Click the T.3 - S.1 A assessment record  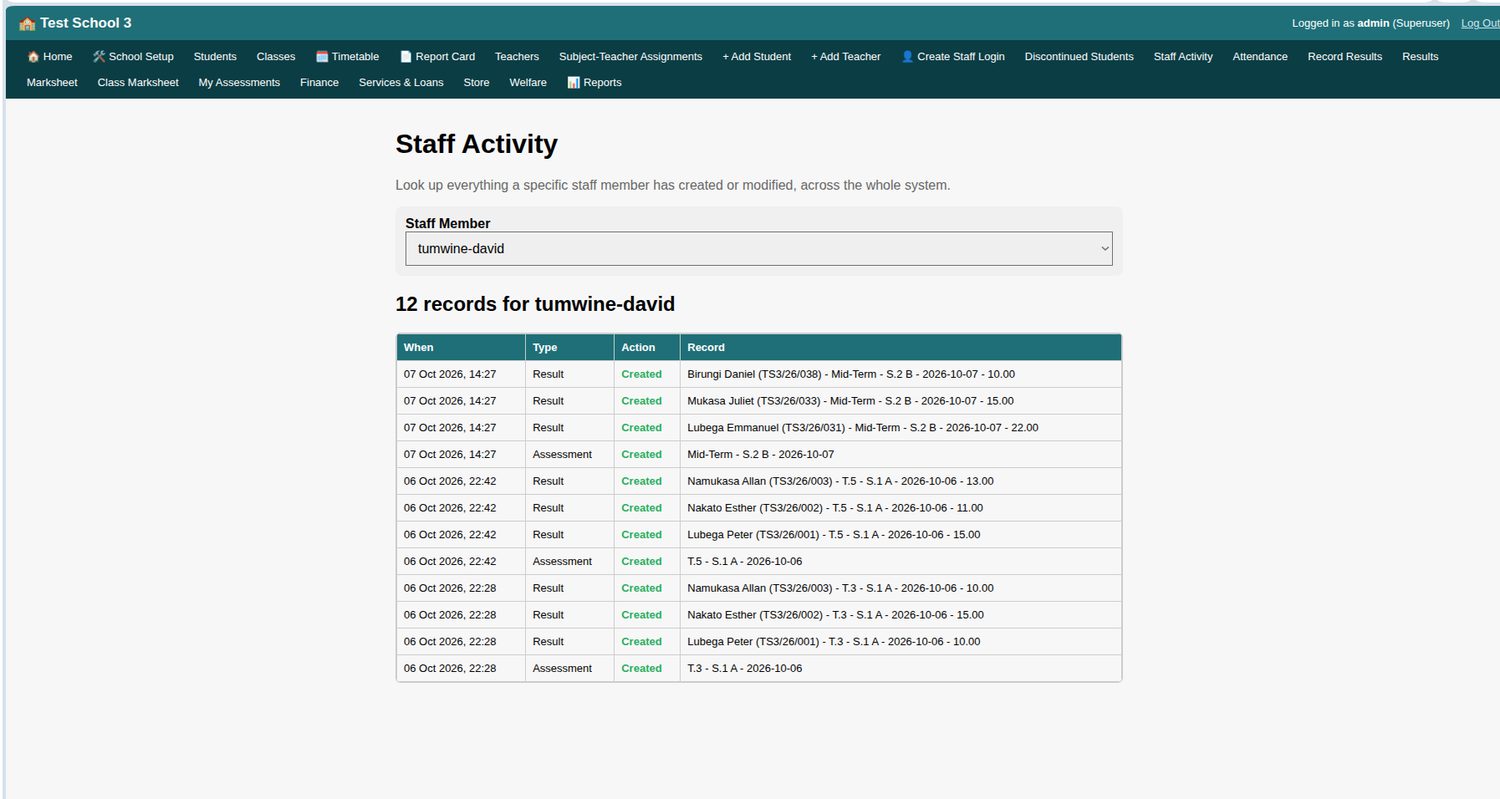click(x=745, y=669)
